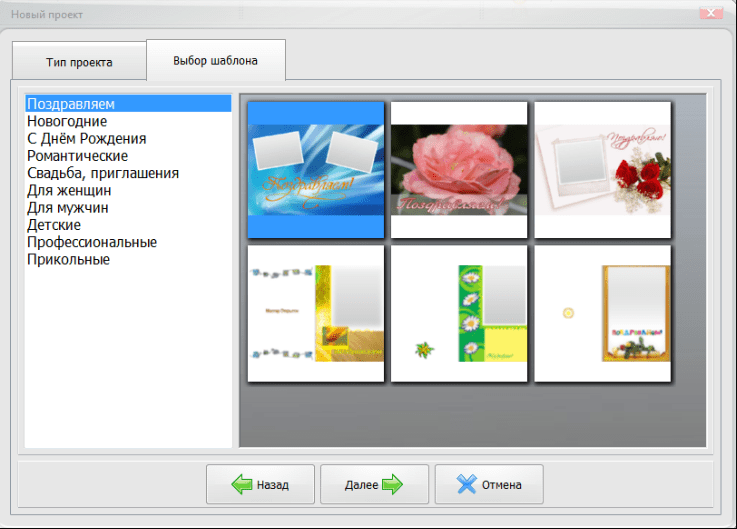Choose the Новогодние category
This screenshot has width=737, height=529.
(68, 121)
